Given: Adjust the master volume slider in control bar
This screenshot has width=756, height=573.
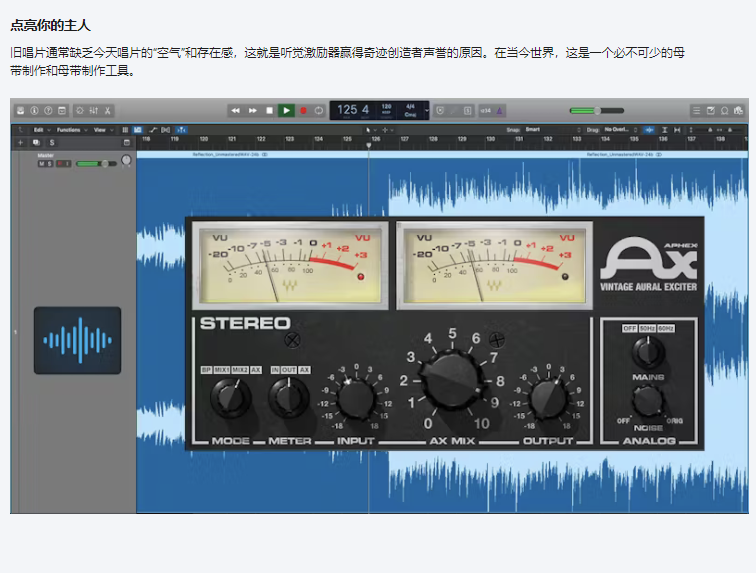Looking at the screenshot, I should [x=597, y=110].
